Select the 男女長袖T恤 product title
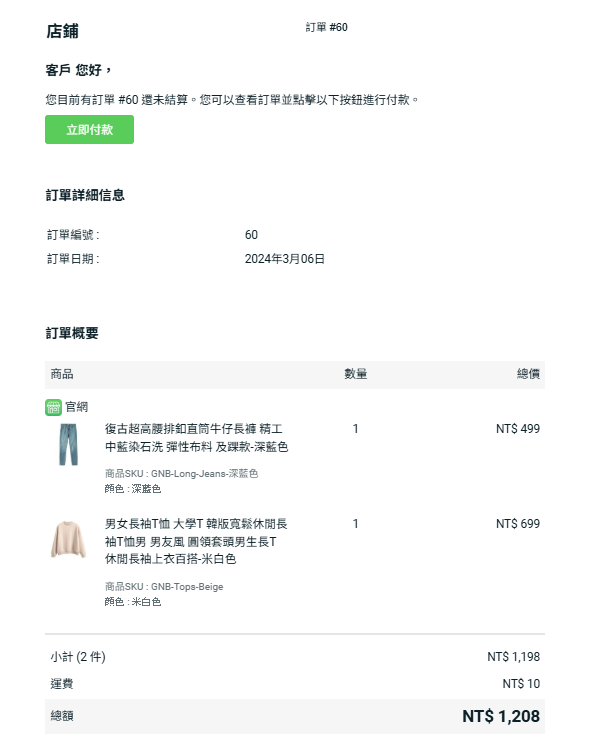 (x=196, y=541)
